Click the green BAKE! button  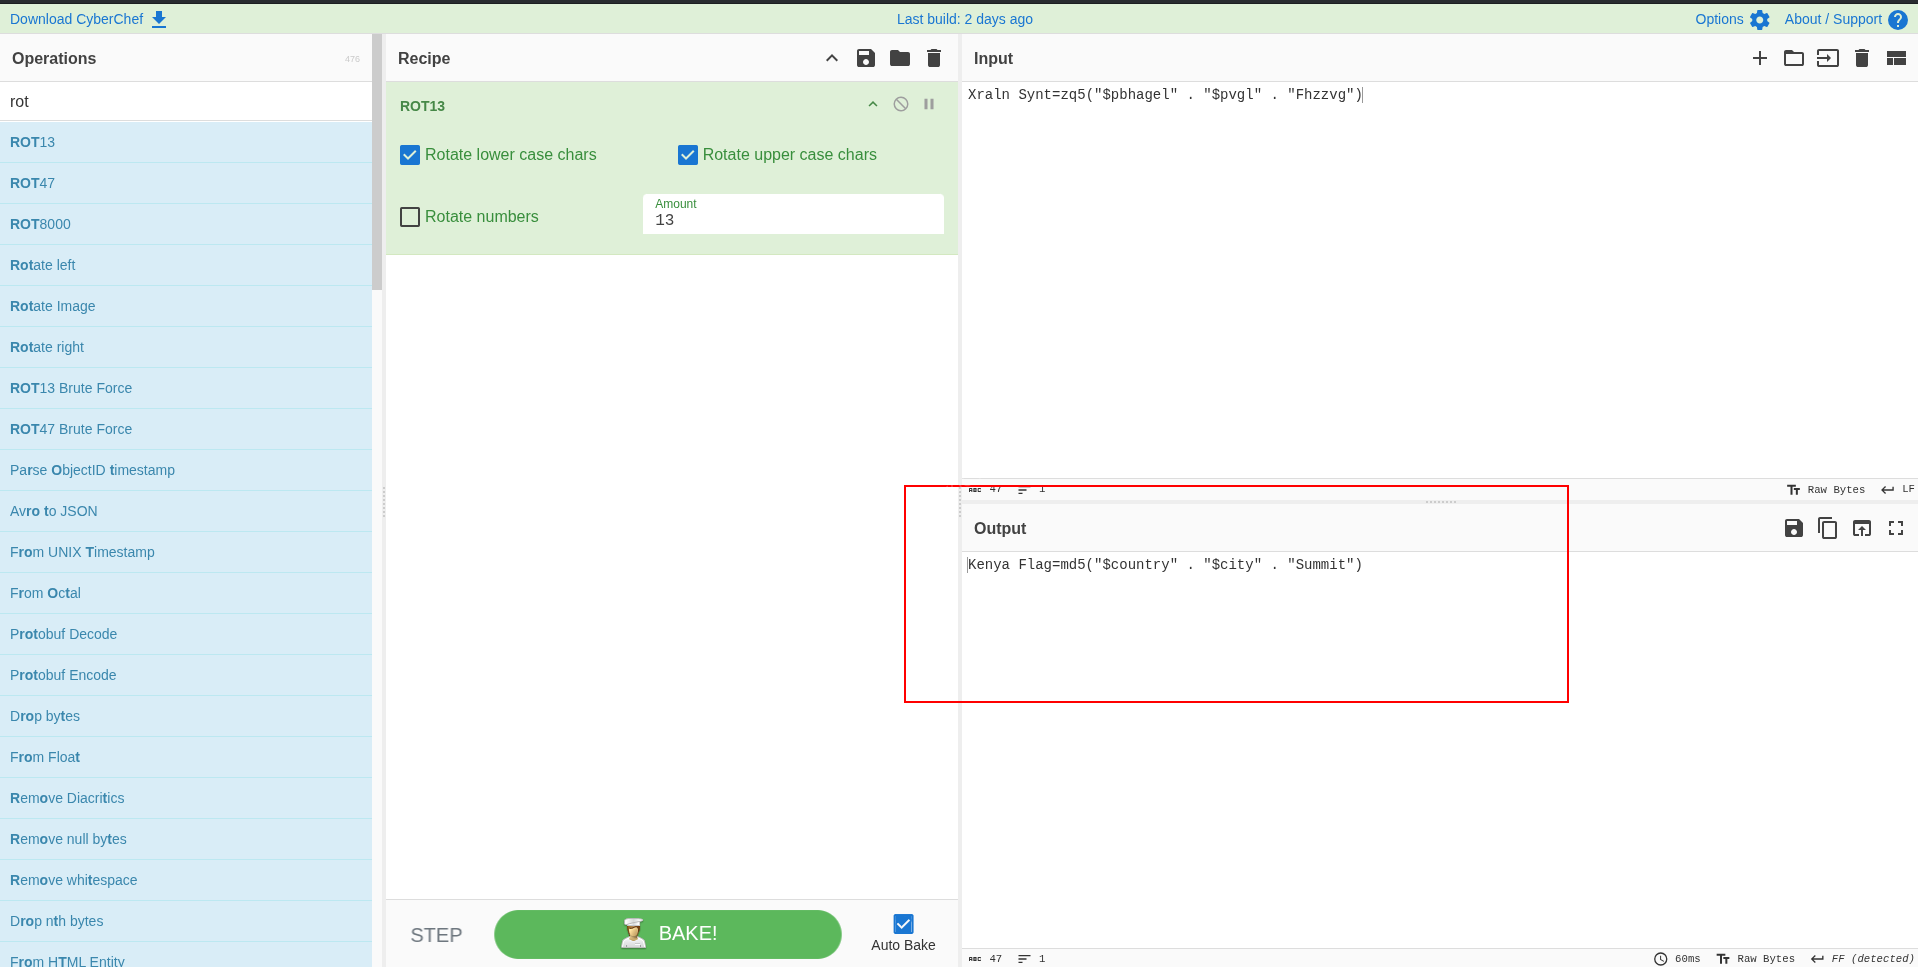(668, 934)
